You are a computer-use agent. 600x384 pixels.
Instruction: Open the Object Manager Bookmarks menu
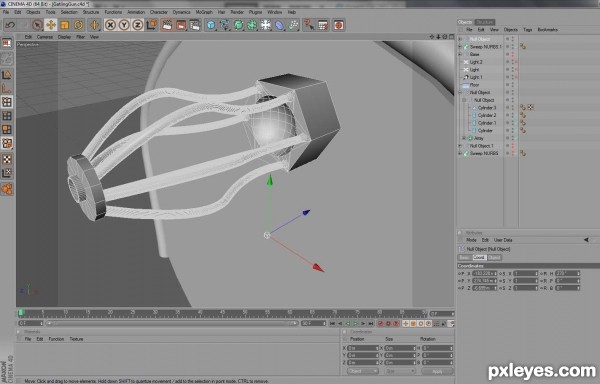(x=548, y=29)
